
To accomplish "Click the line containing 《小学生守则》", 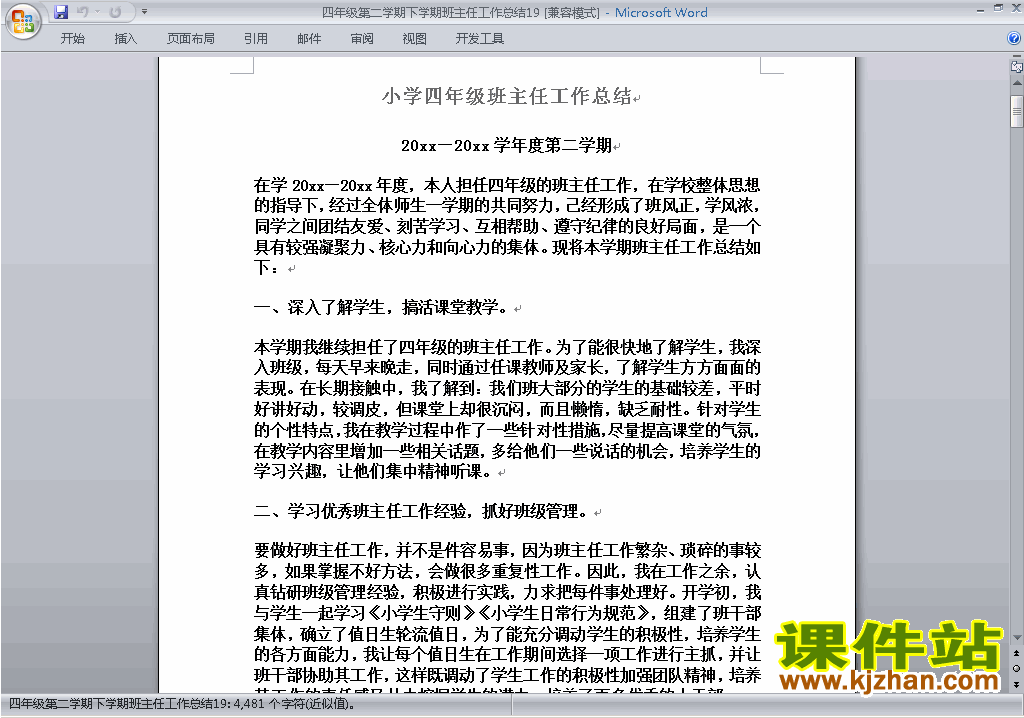I will [507, 613].
